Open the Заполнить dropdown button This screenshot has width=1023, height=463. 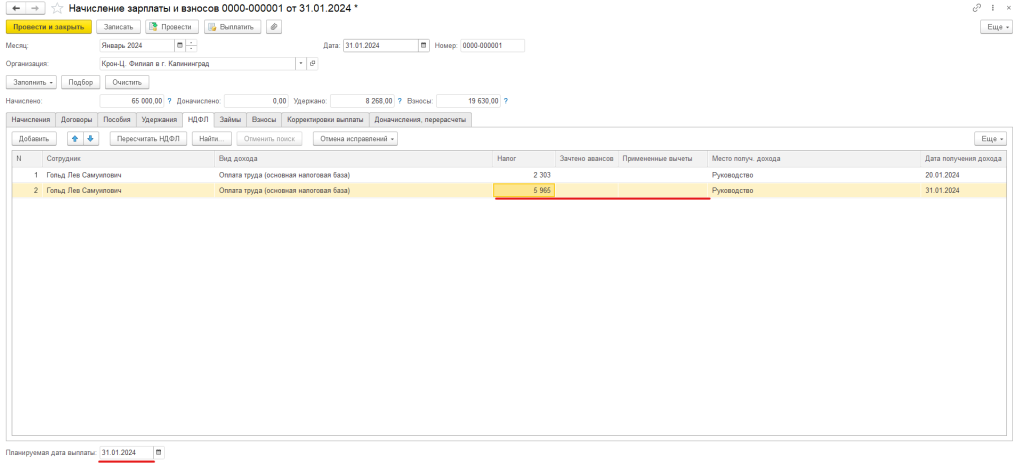click(x=31, y=82)
